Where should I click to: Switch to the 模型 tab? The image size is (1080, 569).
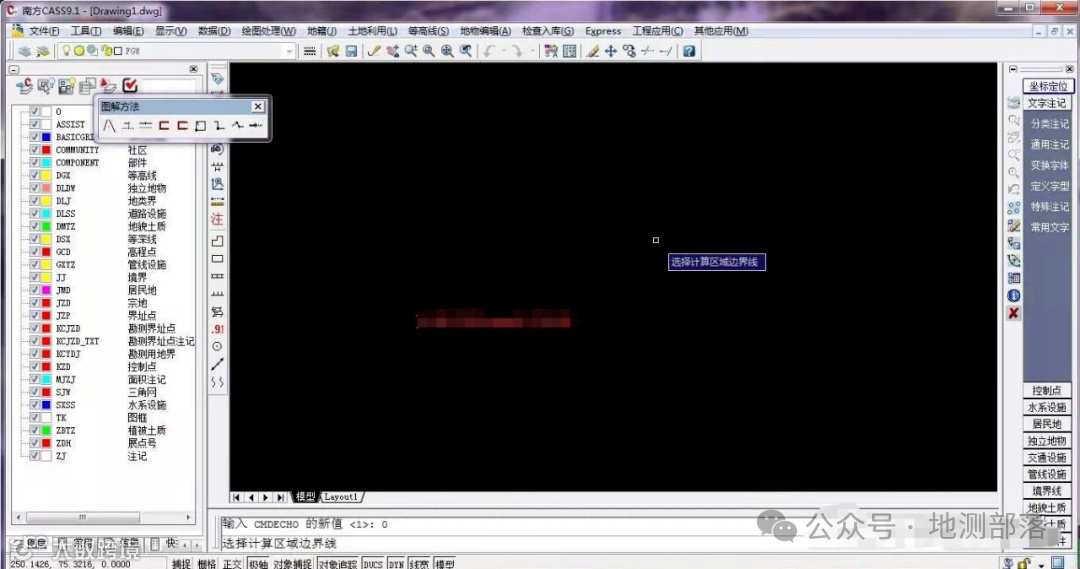click(x=305, y=497)
